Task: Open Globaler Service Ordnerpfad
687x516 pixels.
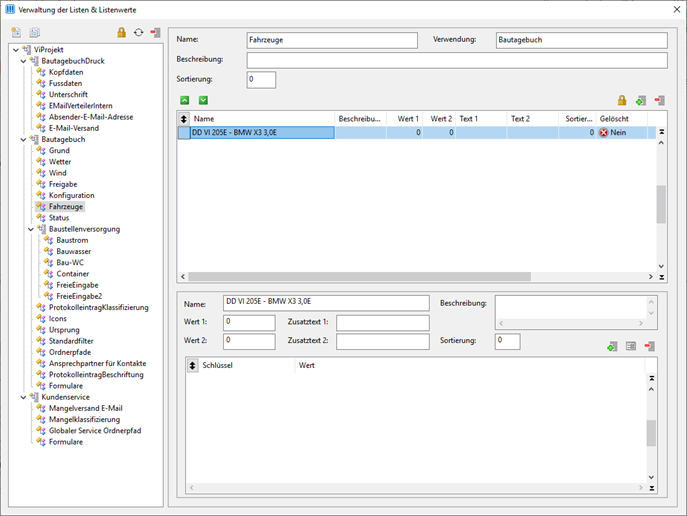Action: click(x=95, y=431)
